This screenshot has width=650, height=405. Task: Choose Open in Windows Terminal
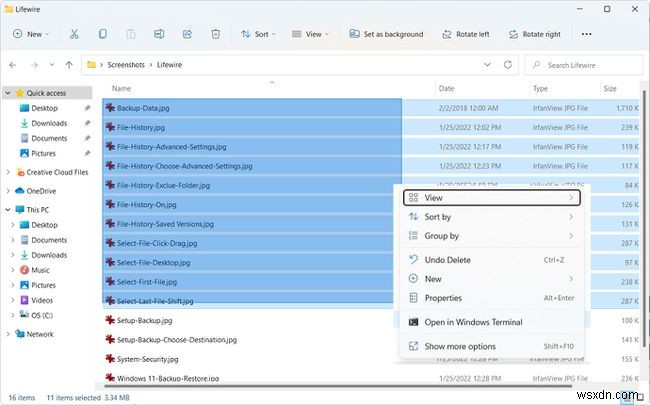point(492,322)
